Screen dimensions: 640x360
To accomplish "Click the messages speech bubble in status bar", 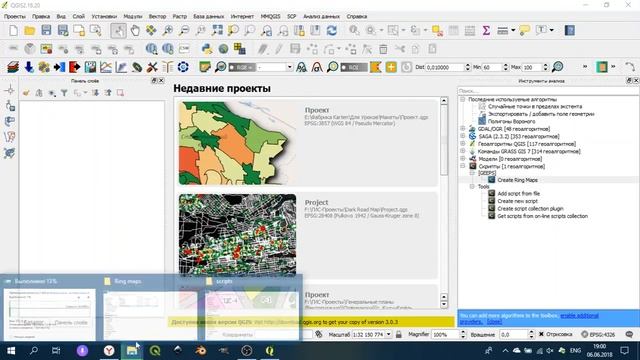I will 629,334.
